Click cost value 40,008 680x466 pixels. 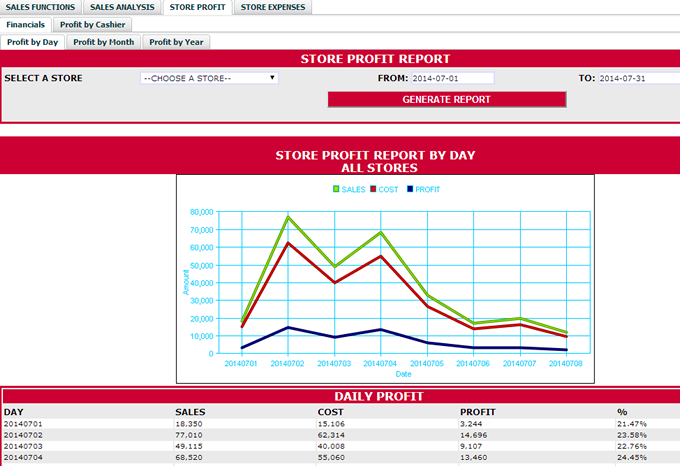tap(331, 446)
